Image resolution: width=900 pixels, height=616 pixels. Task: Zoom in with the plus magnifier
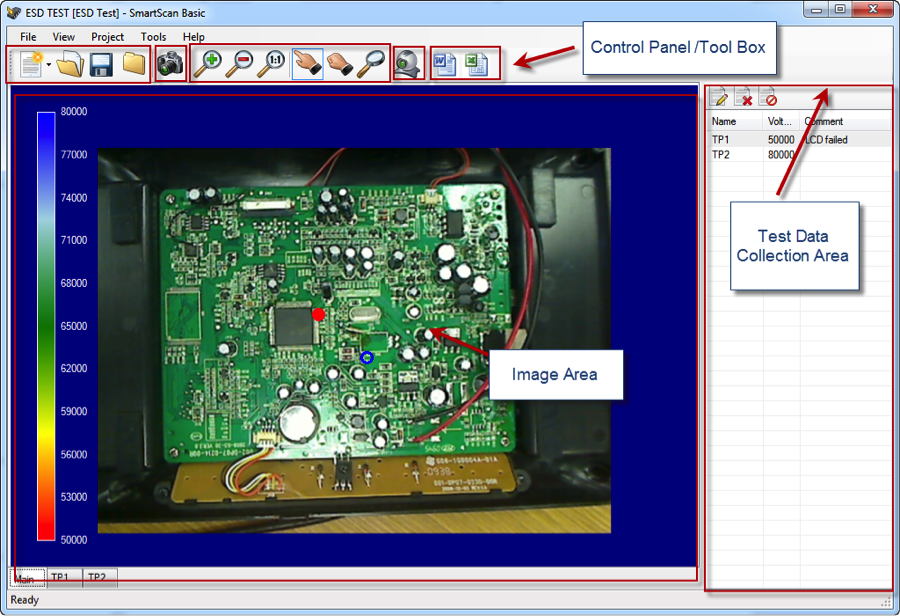coord(208,66)
